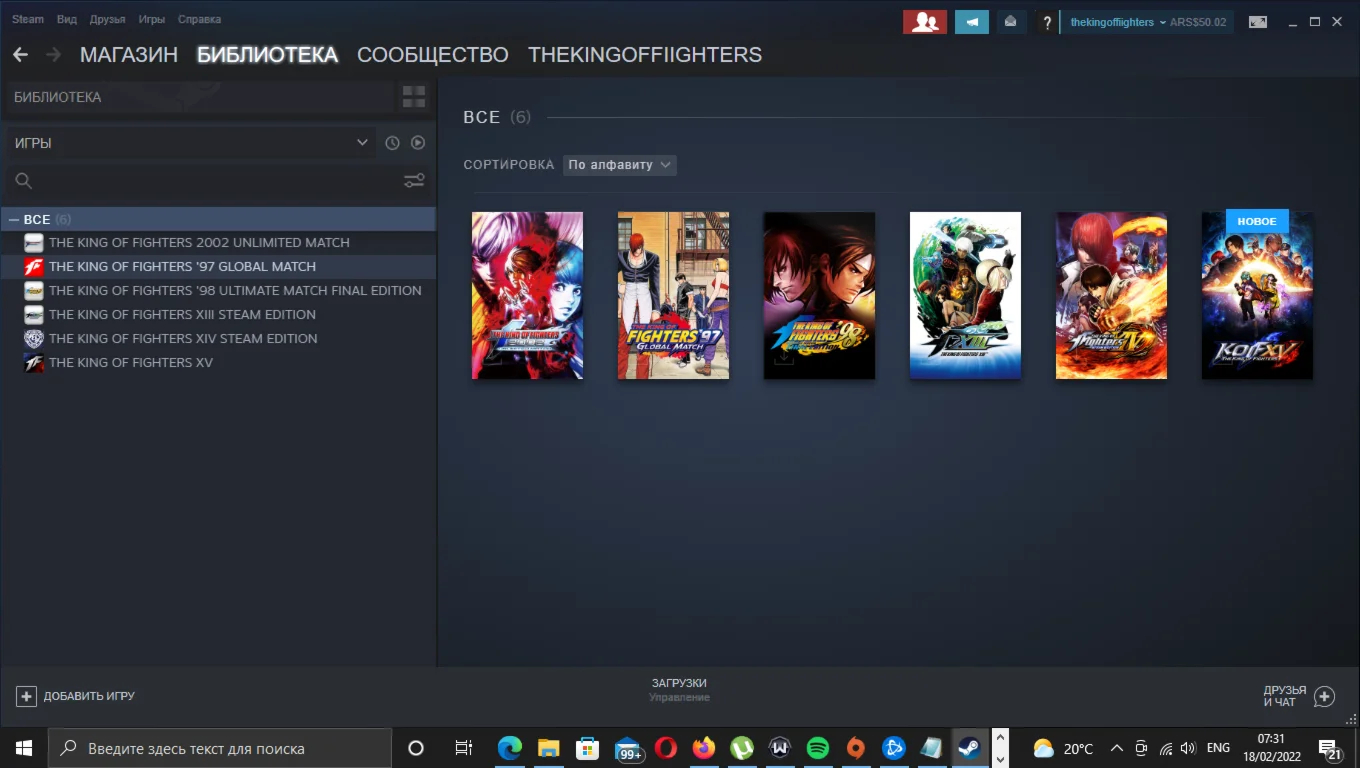Click KOF 2002 Unlimited Match list icon
1360x768 pixels.
click(x=34, y=242)
